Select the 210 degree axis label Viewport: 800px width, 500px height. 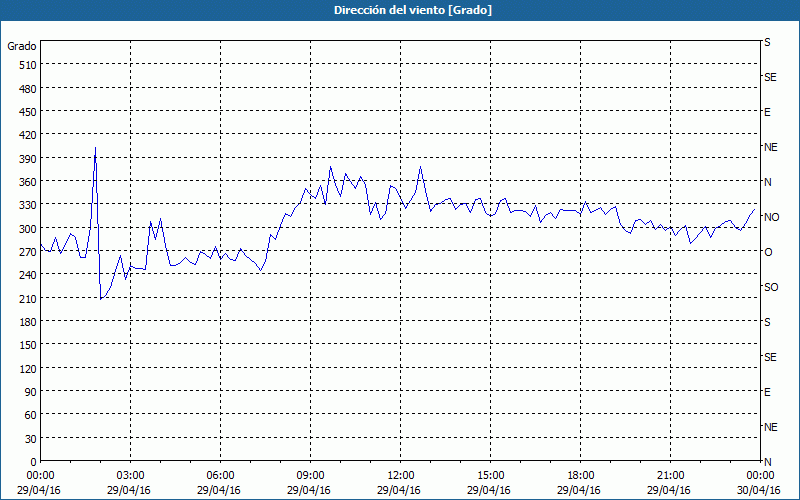(29, 298)
